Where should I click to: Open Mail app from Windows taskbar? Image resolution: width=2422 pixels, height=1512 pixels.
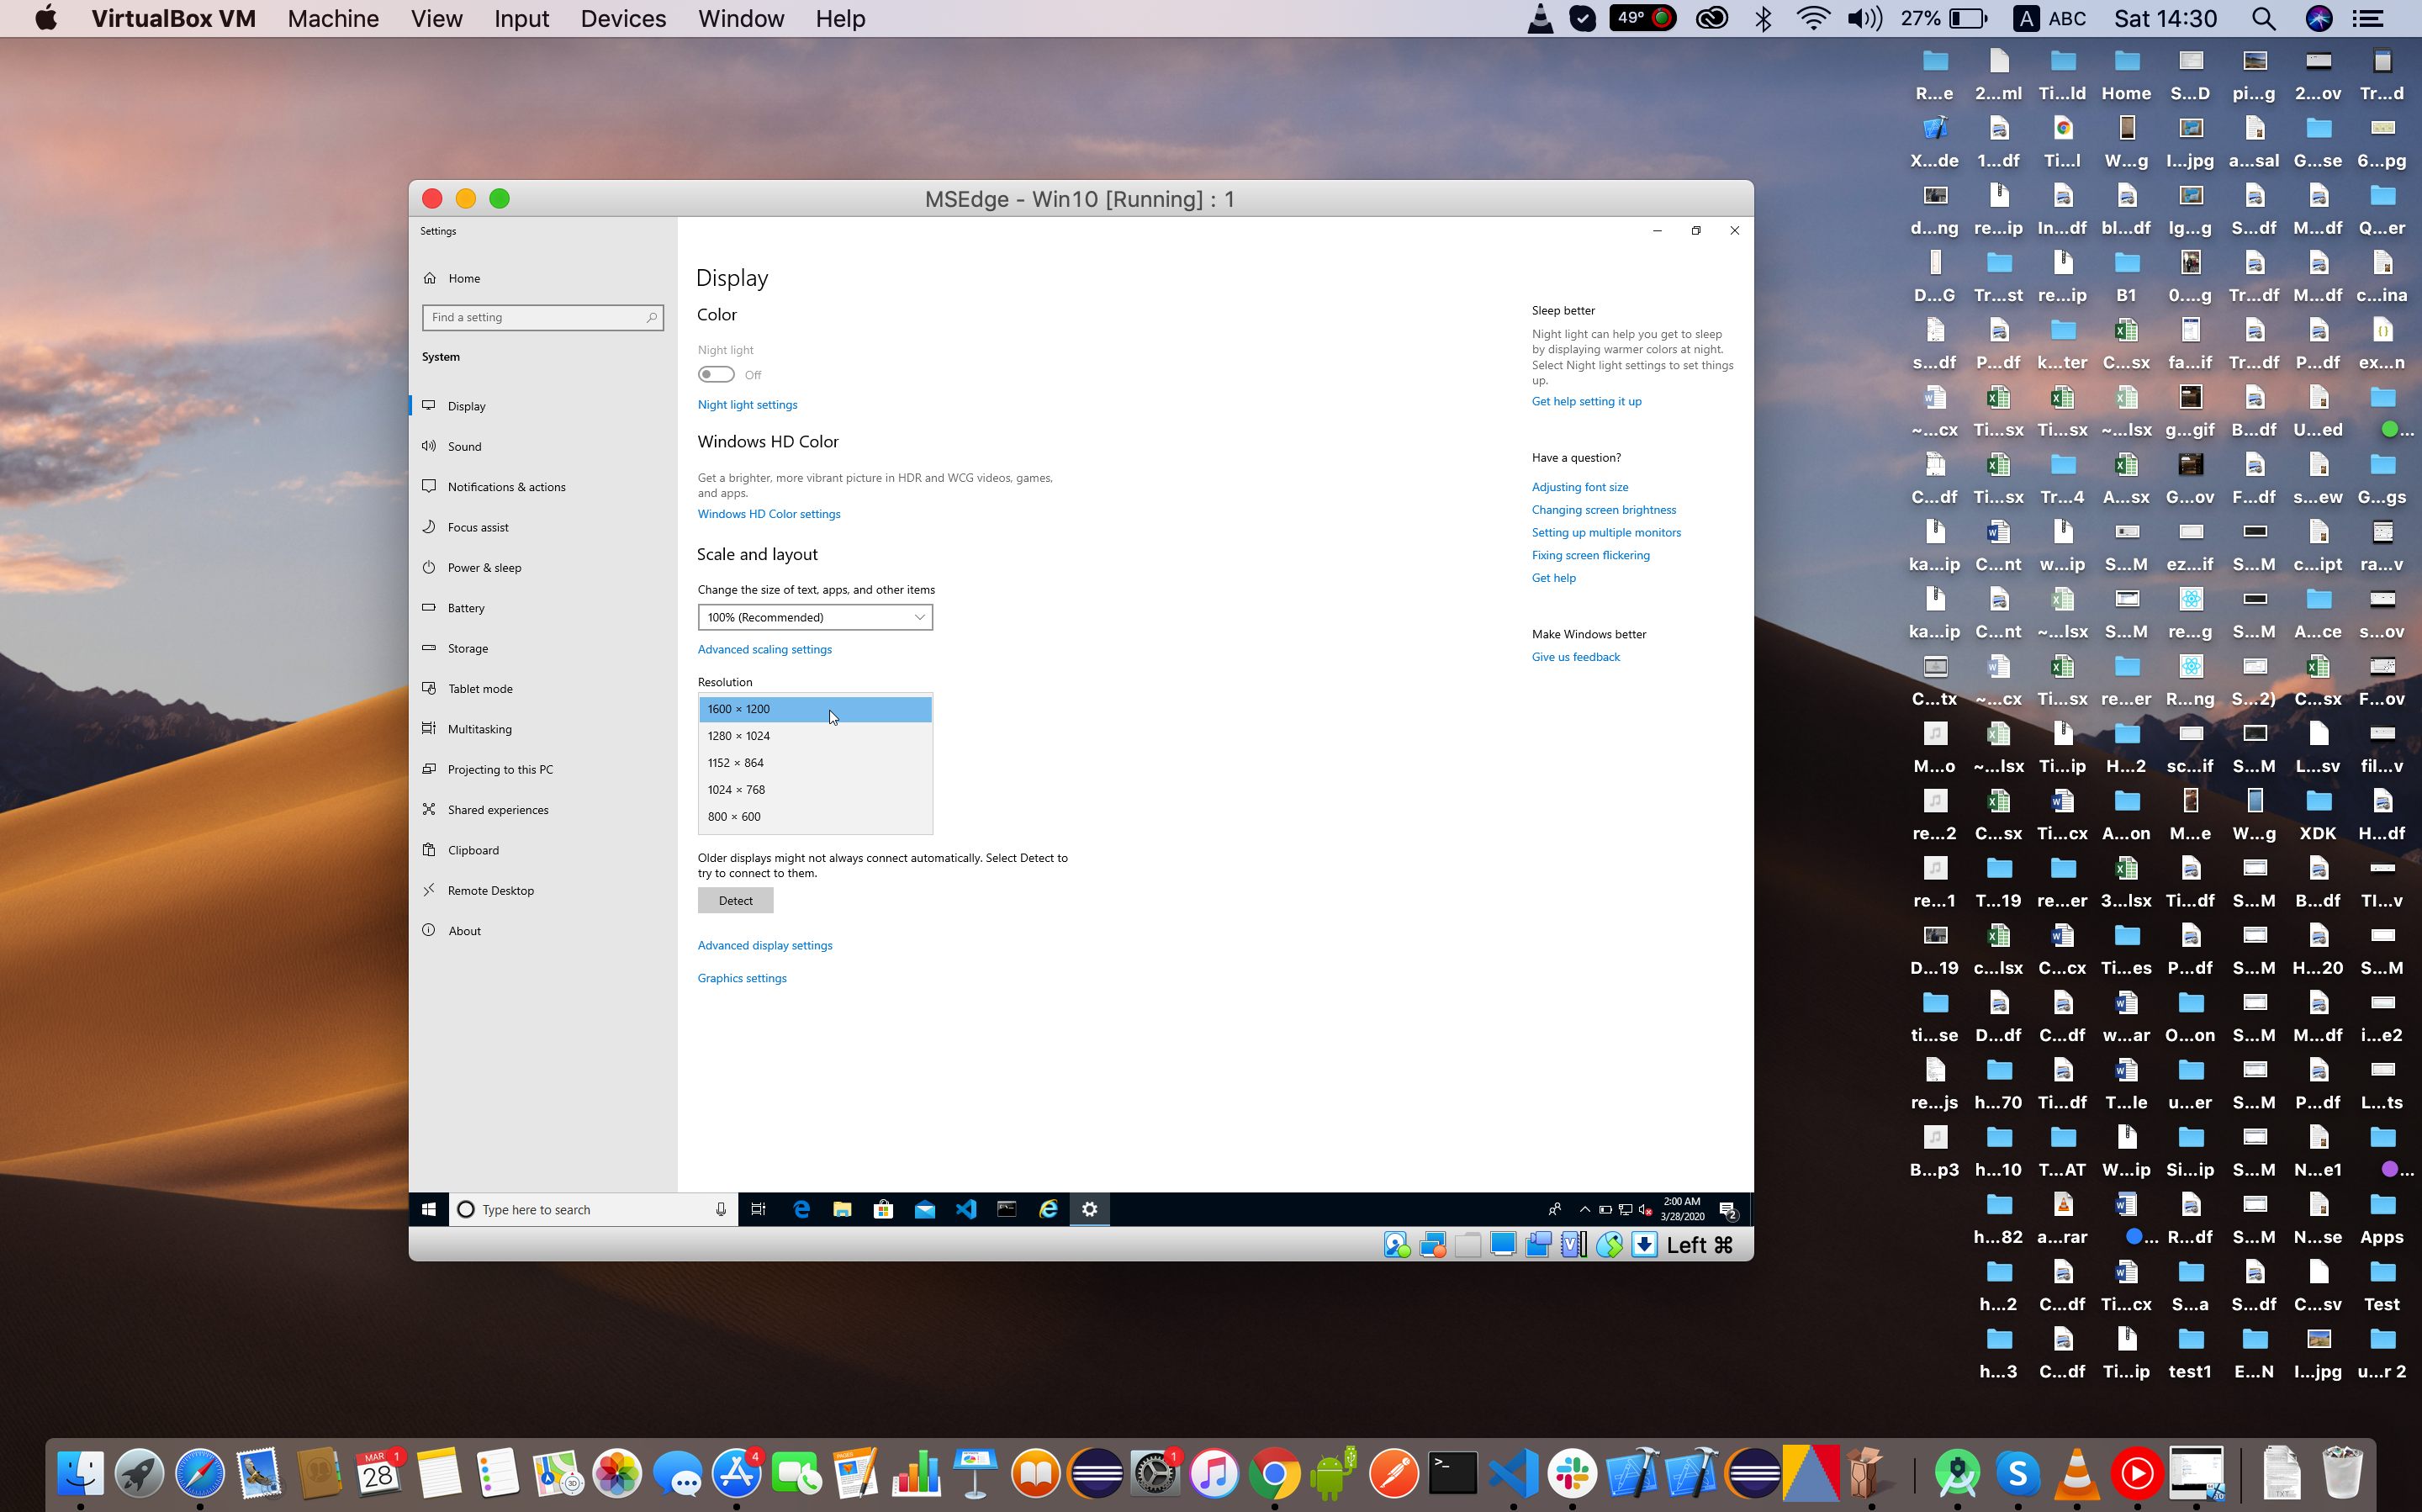(925, 1209)
